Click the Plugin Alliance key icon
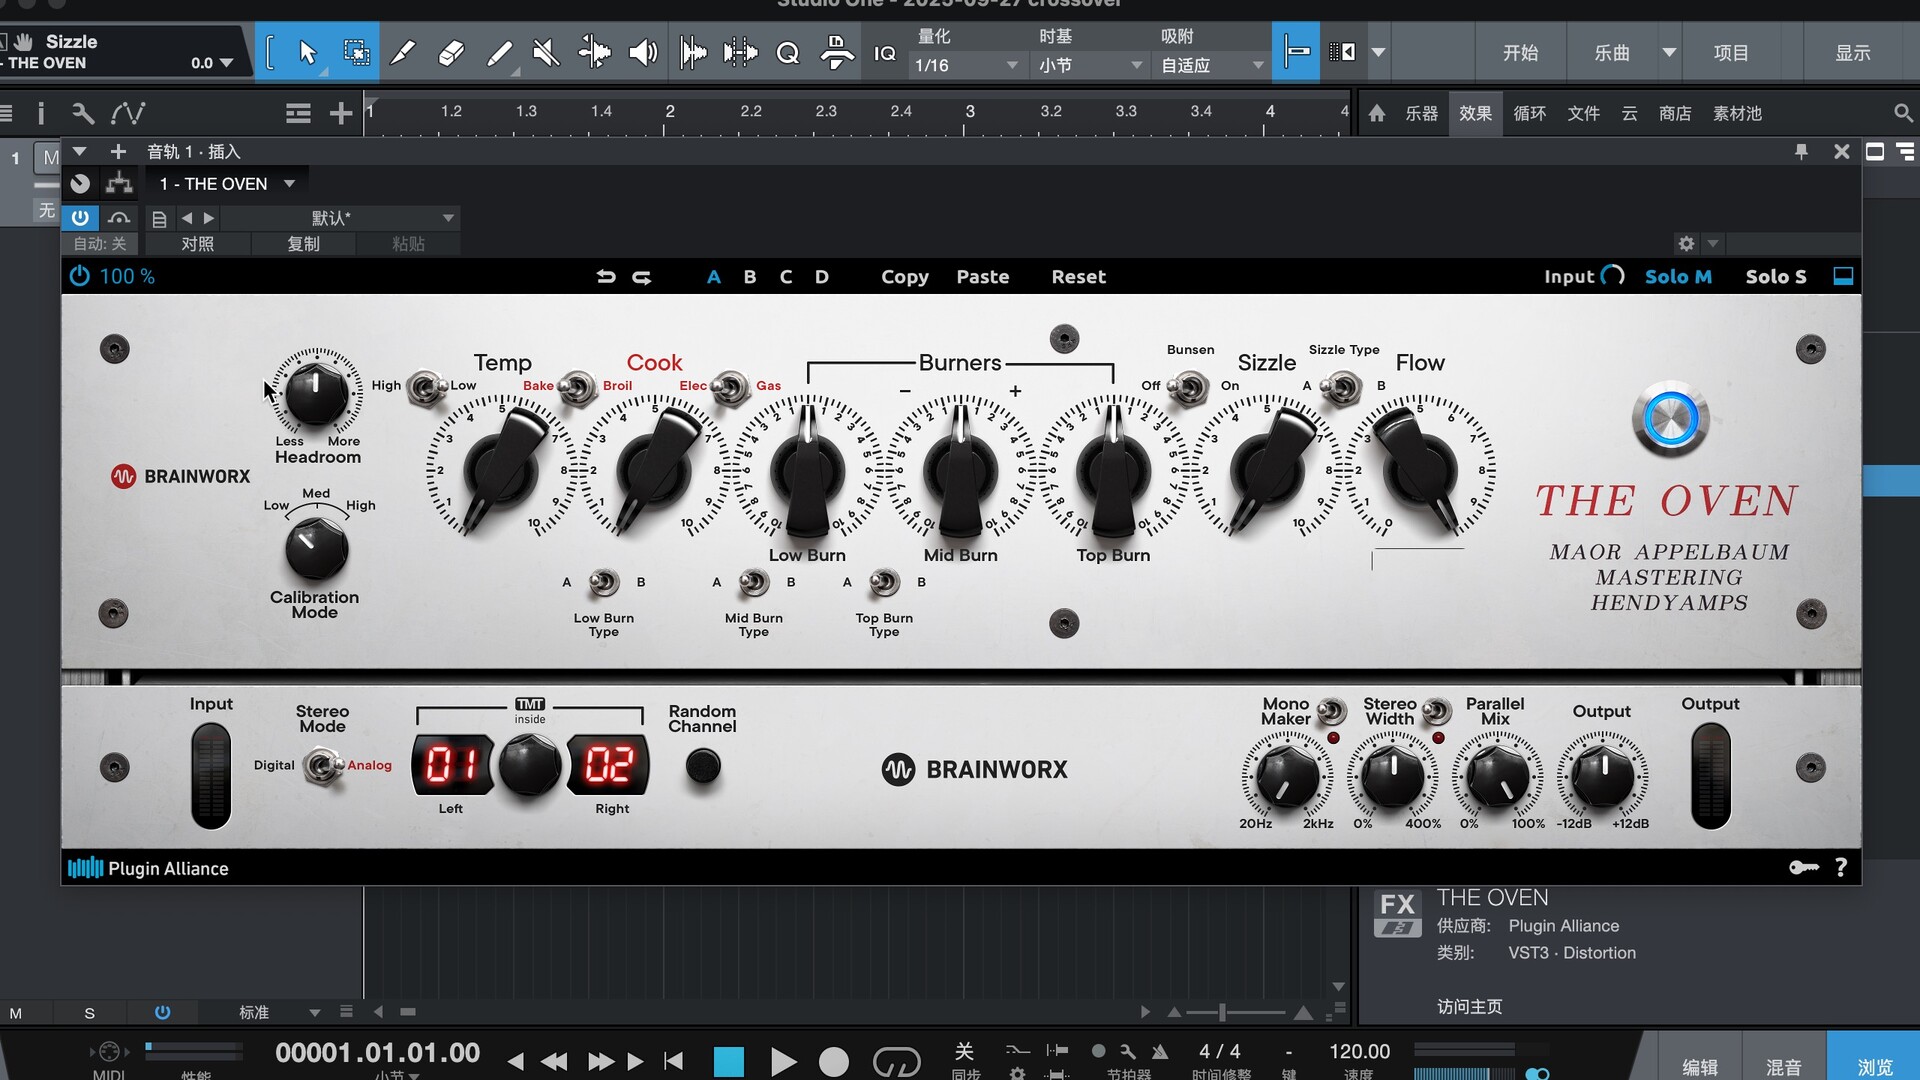The image size is (1920, 1080). [x=1803, y=868]
